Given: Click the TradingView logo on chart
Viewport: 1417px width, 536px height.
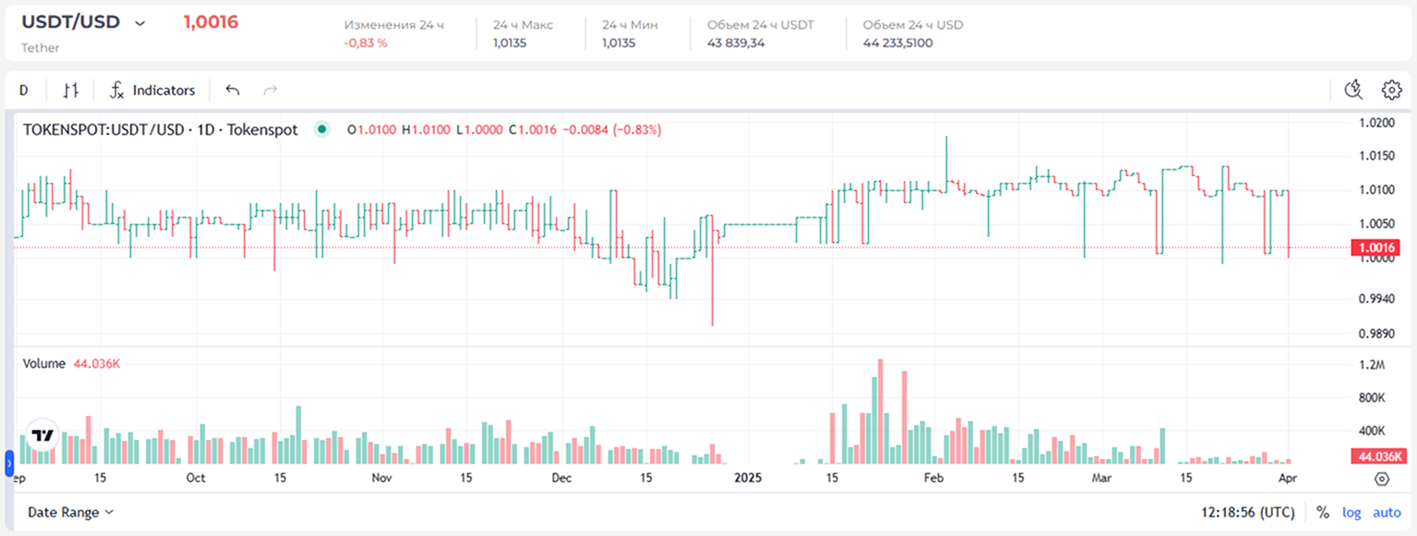Looking at the screenshot, I should coord(41,436).
